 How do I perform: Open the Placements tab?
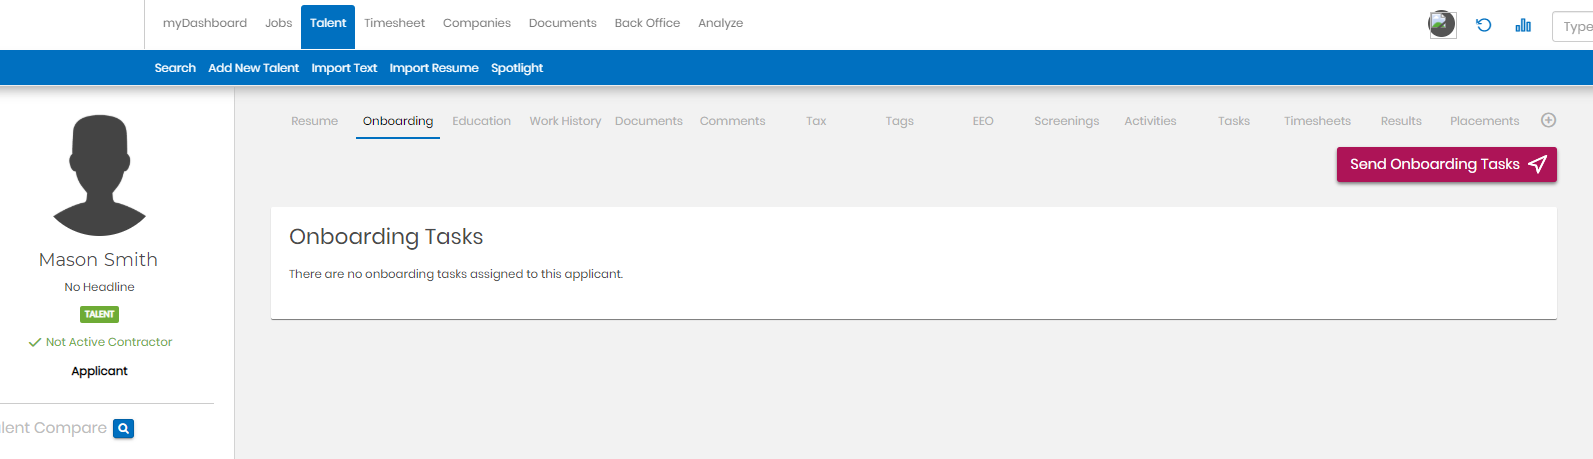pyautogui.click(x=1484, y=121)
